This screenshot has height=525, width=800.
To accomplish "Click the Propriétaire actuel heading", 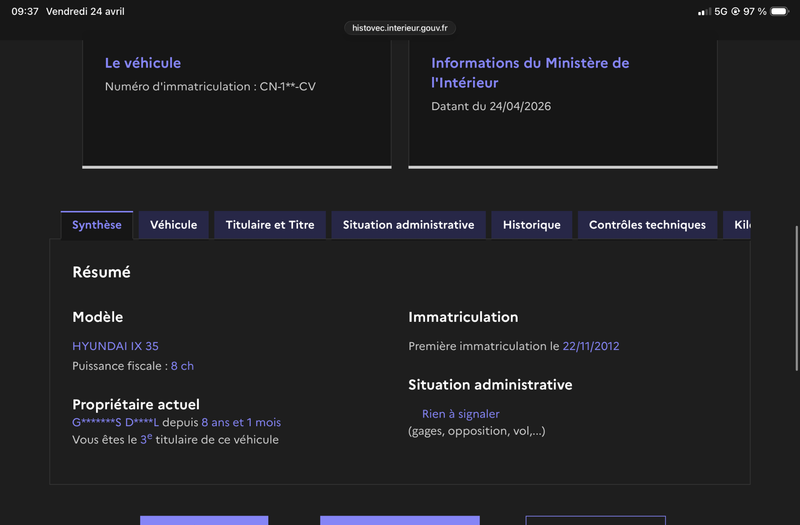I will click(136, 405).
